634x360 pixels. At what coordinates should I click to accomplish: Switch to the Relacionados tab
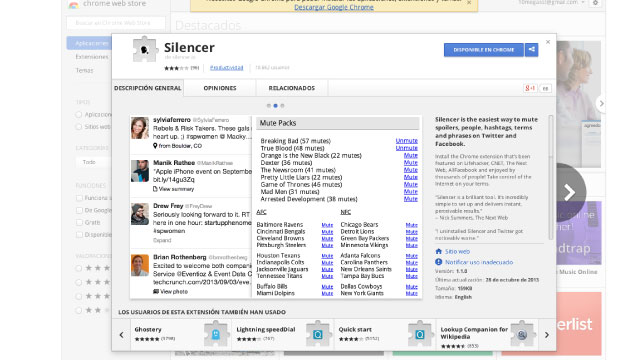(x=292, y=88)
